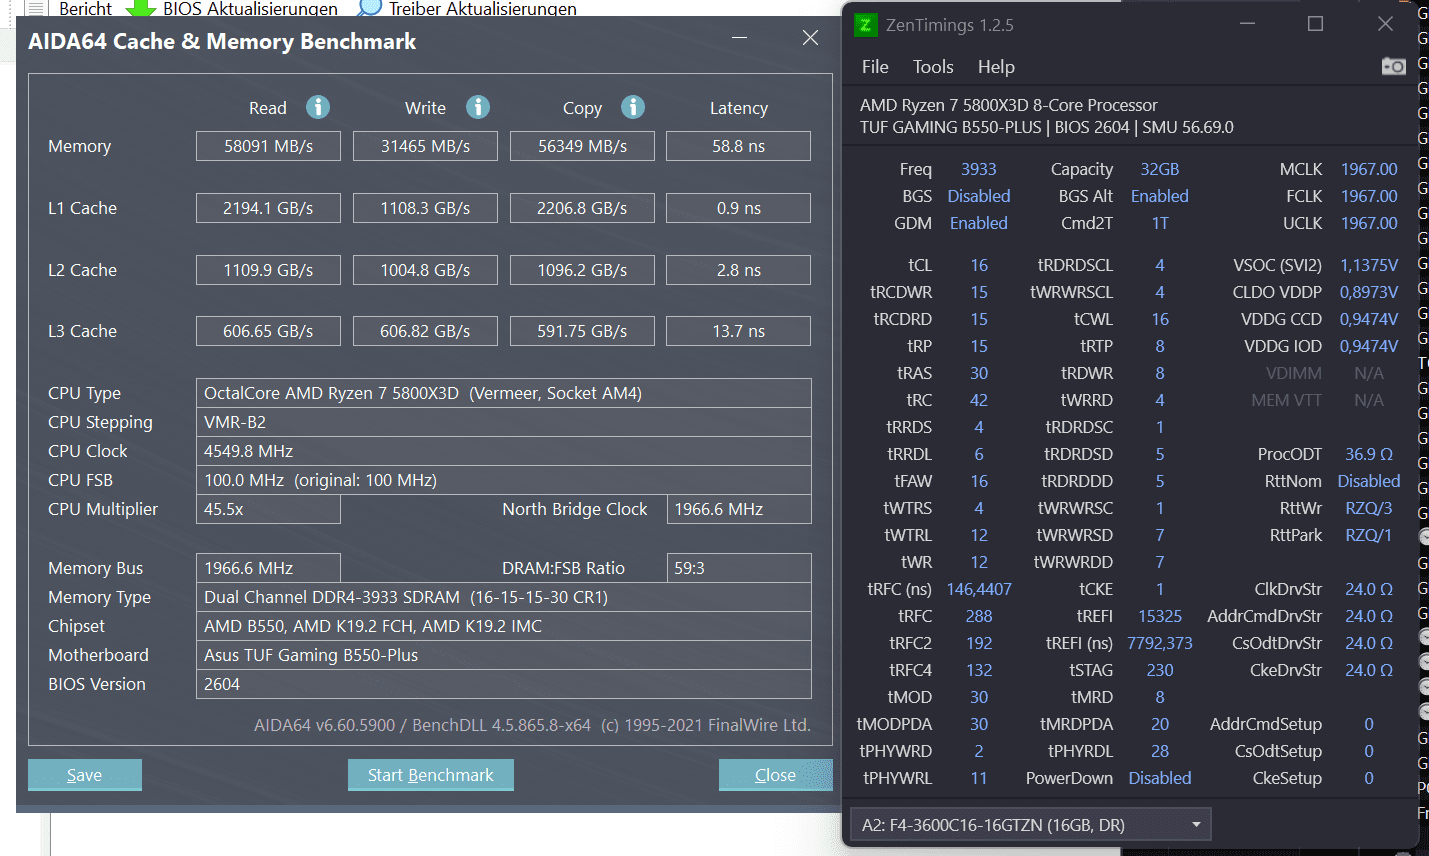Select L3 Cache latency 13.7 ns
1429x856 pixels.
(x=738, y=331)
